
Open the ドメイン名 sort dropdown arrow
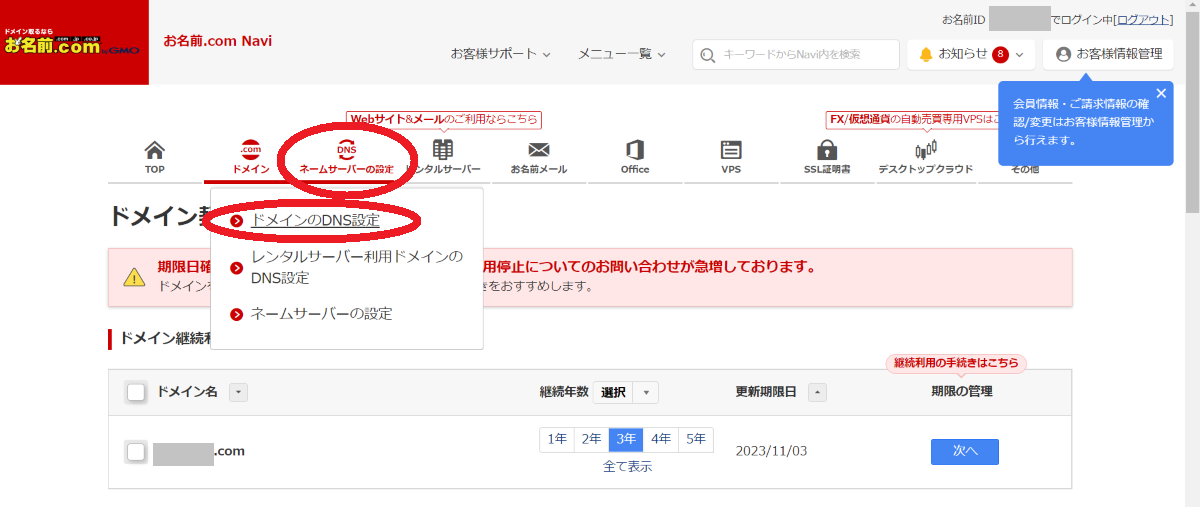pos(238,392)
